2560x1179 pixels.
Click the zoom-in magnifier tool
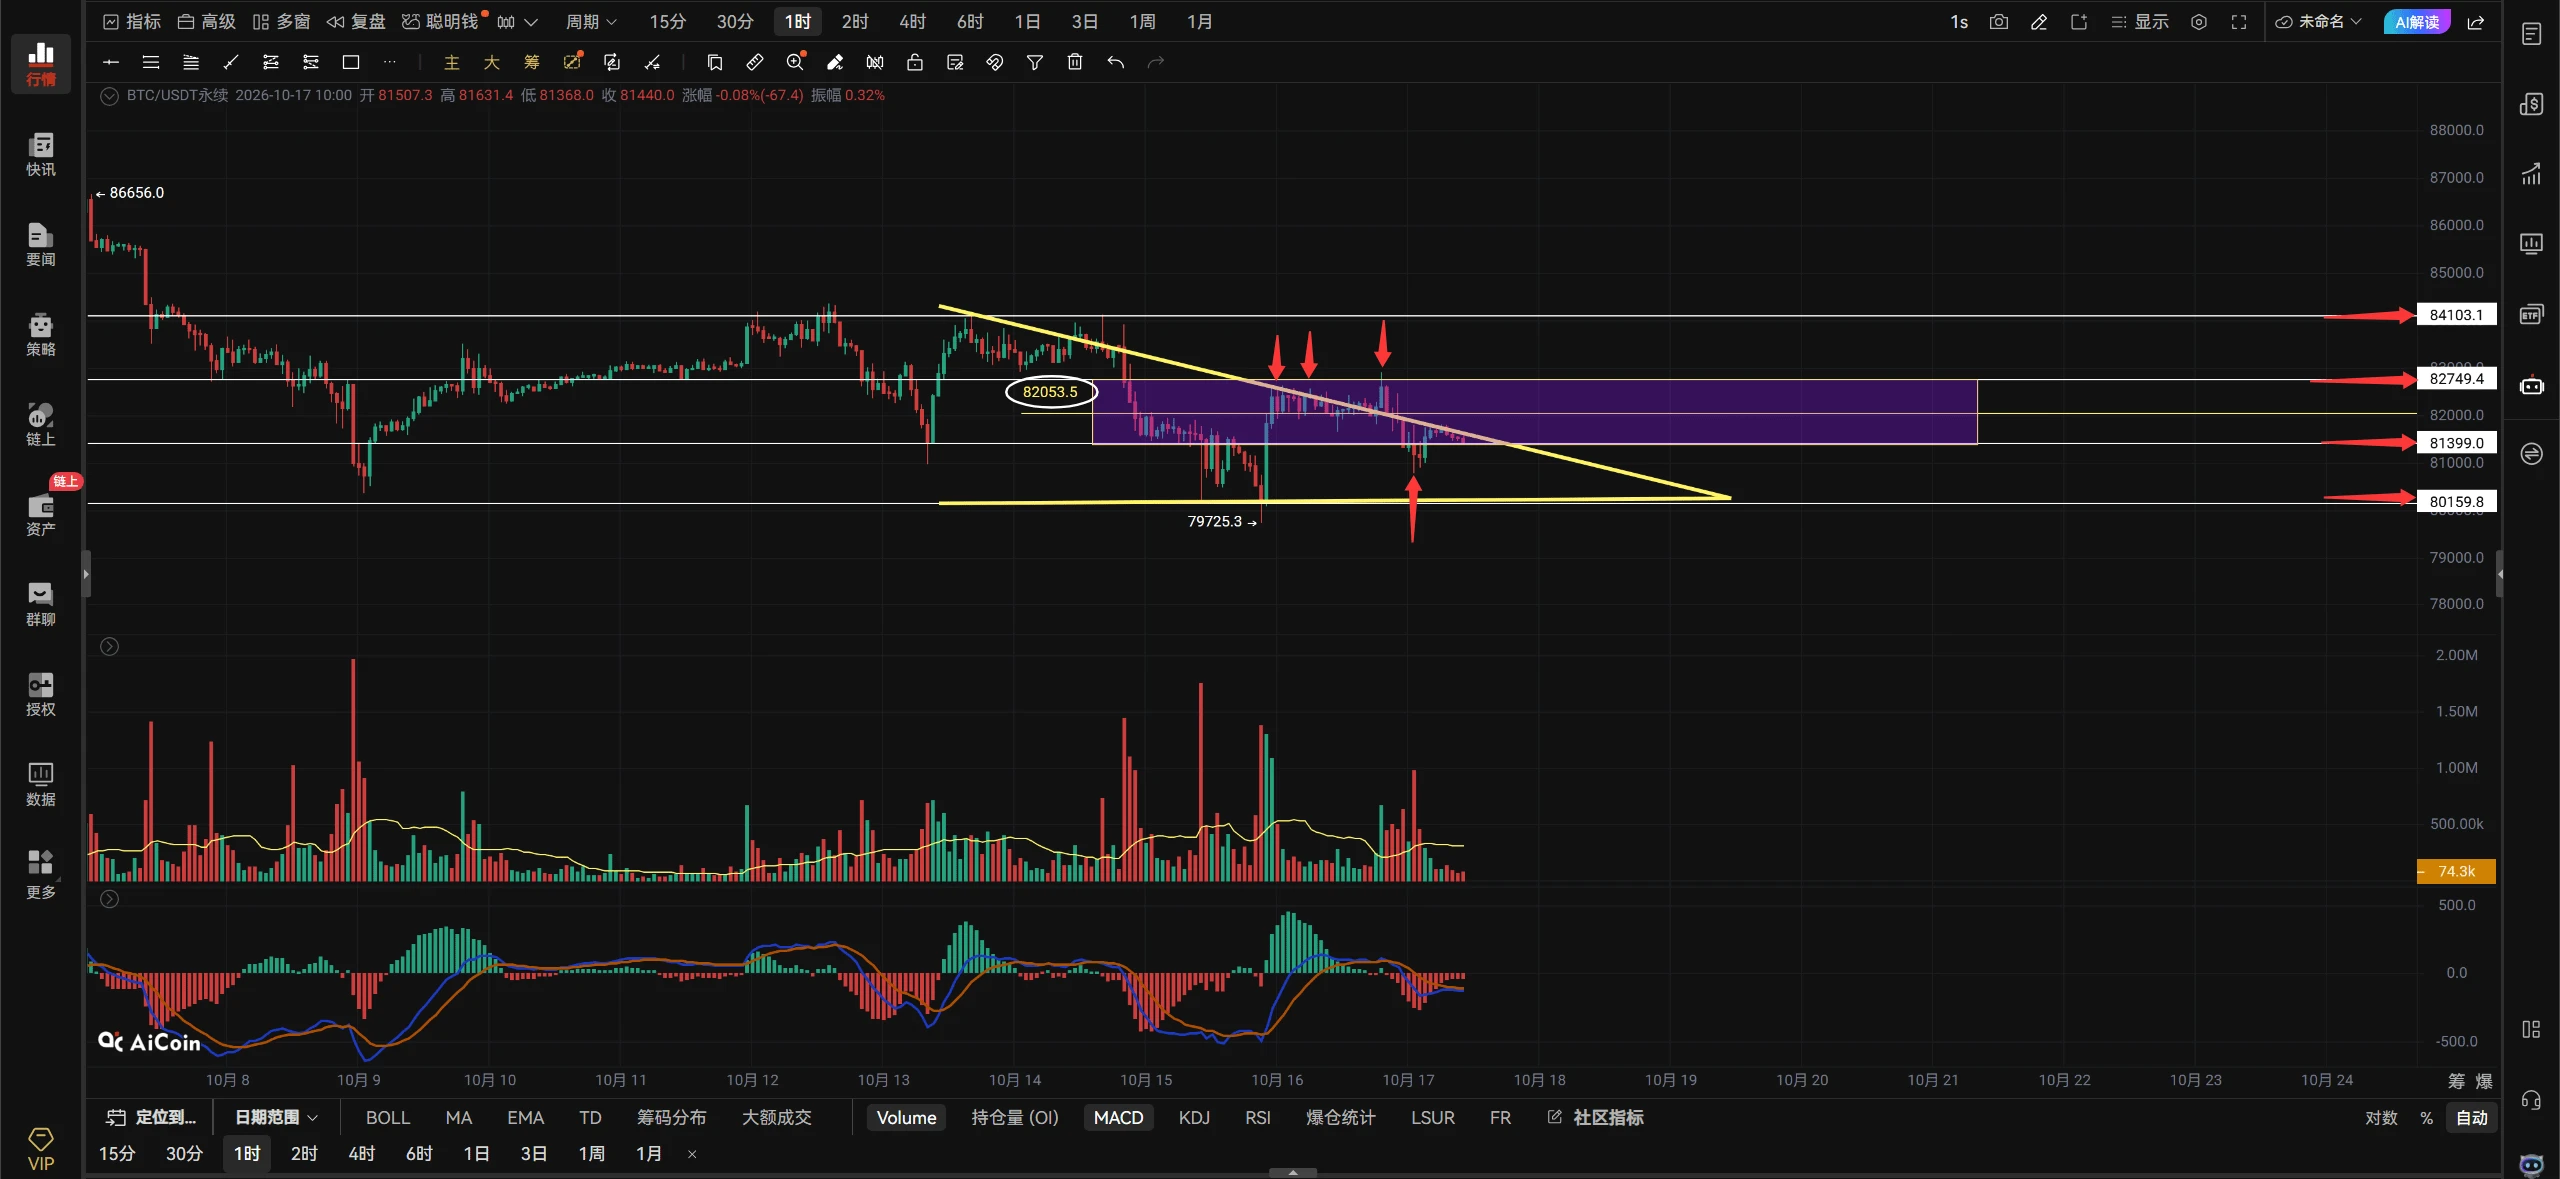pos(795,62)
